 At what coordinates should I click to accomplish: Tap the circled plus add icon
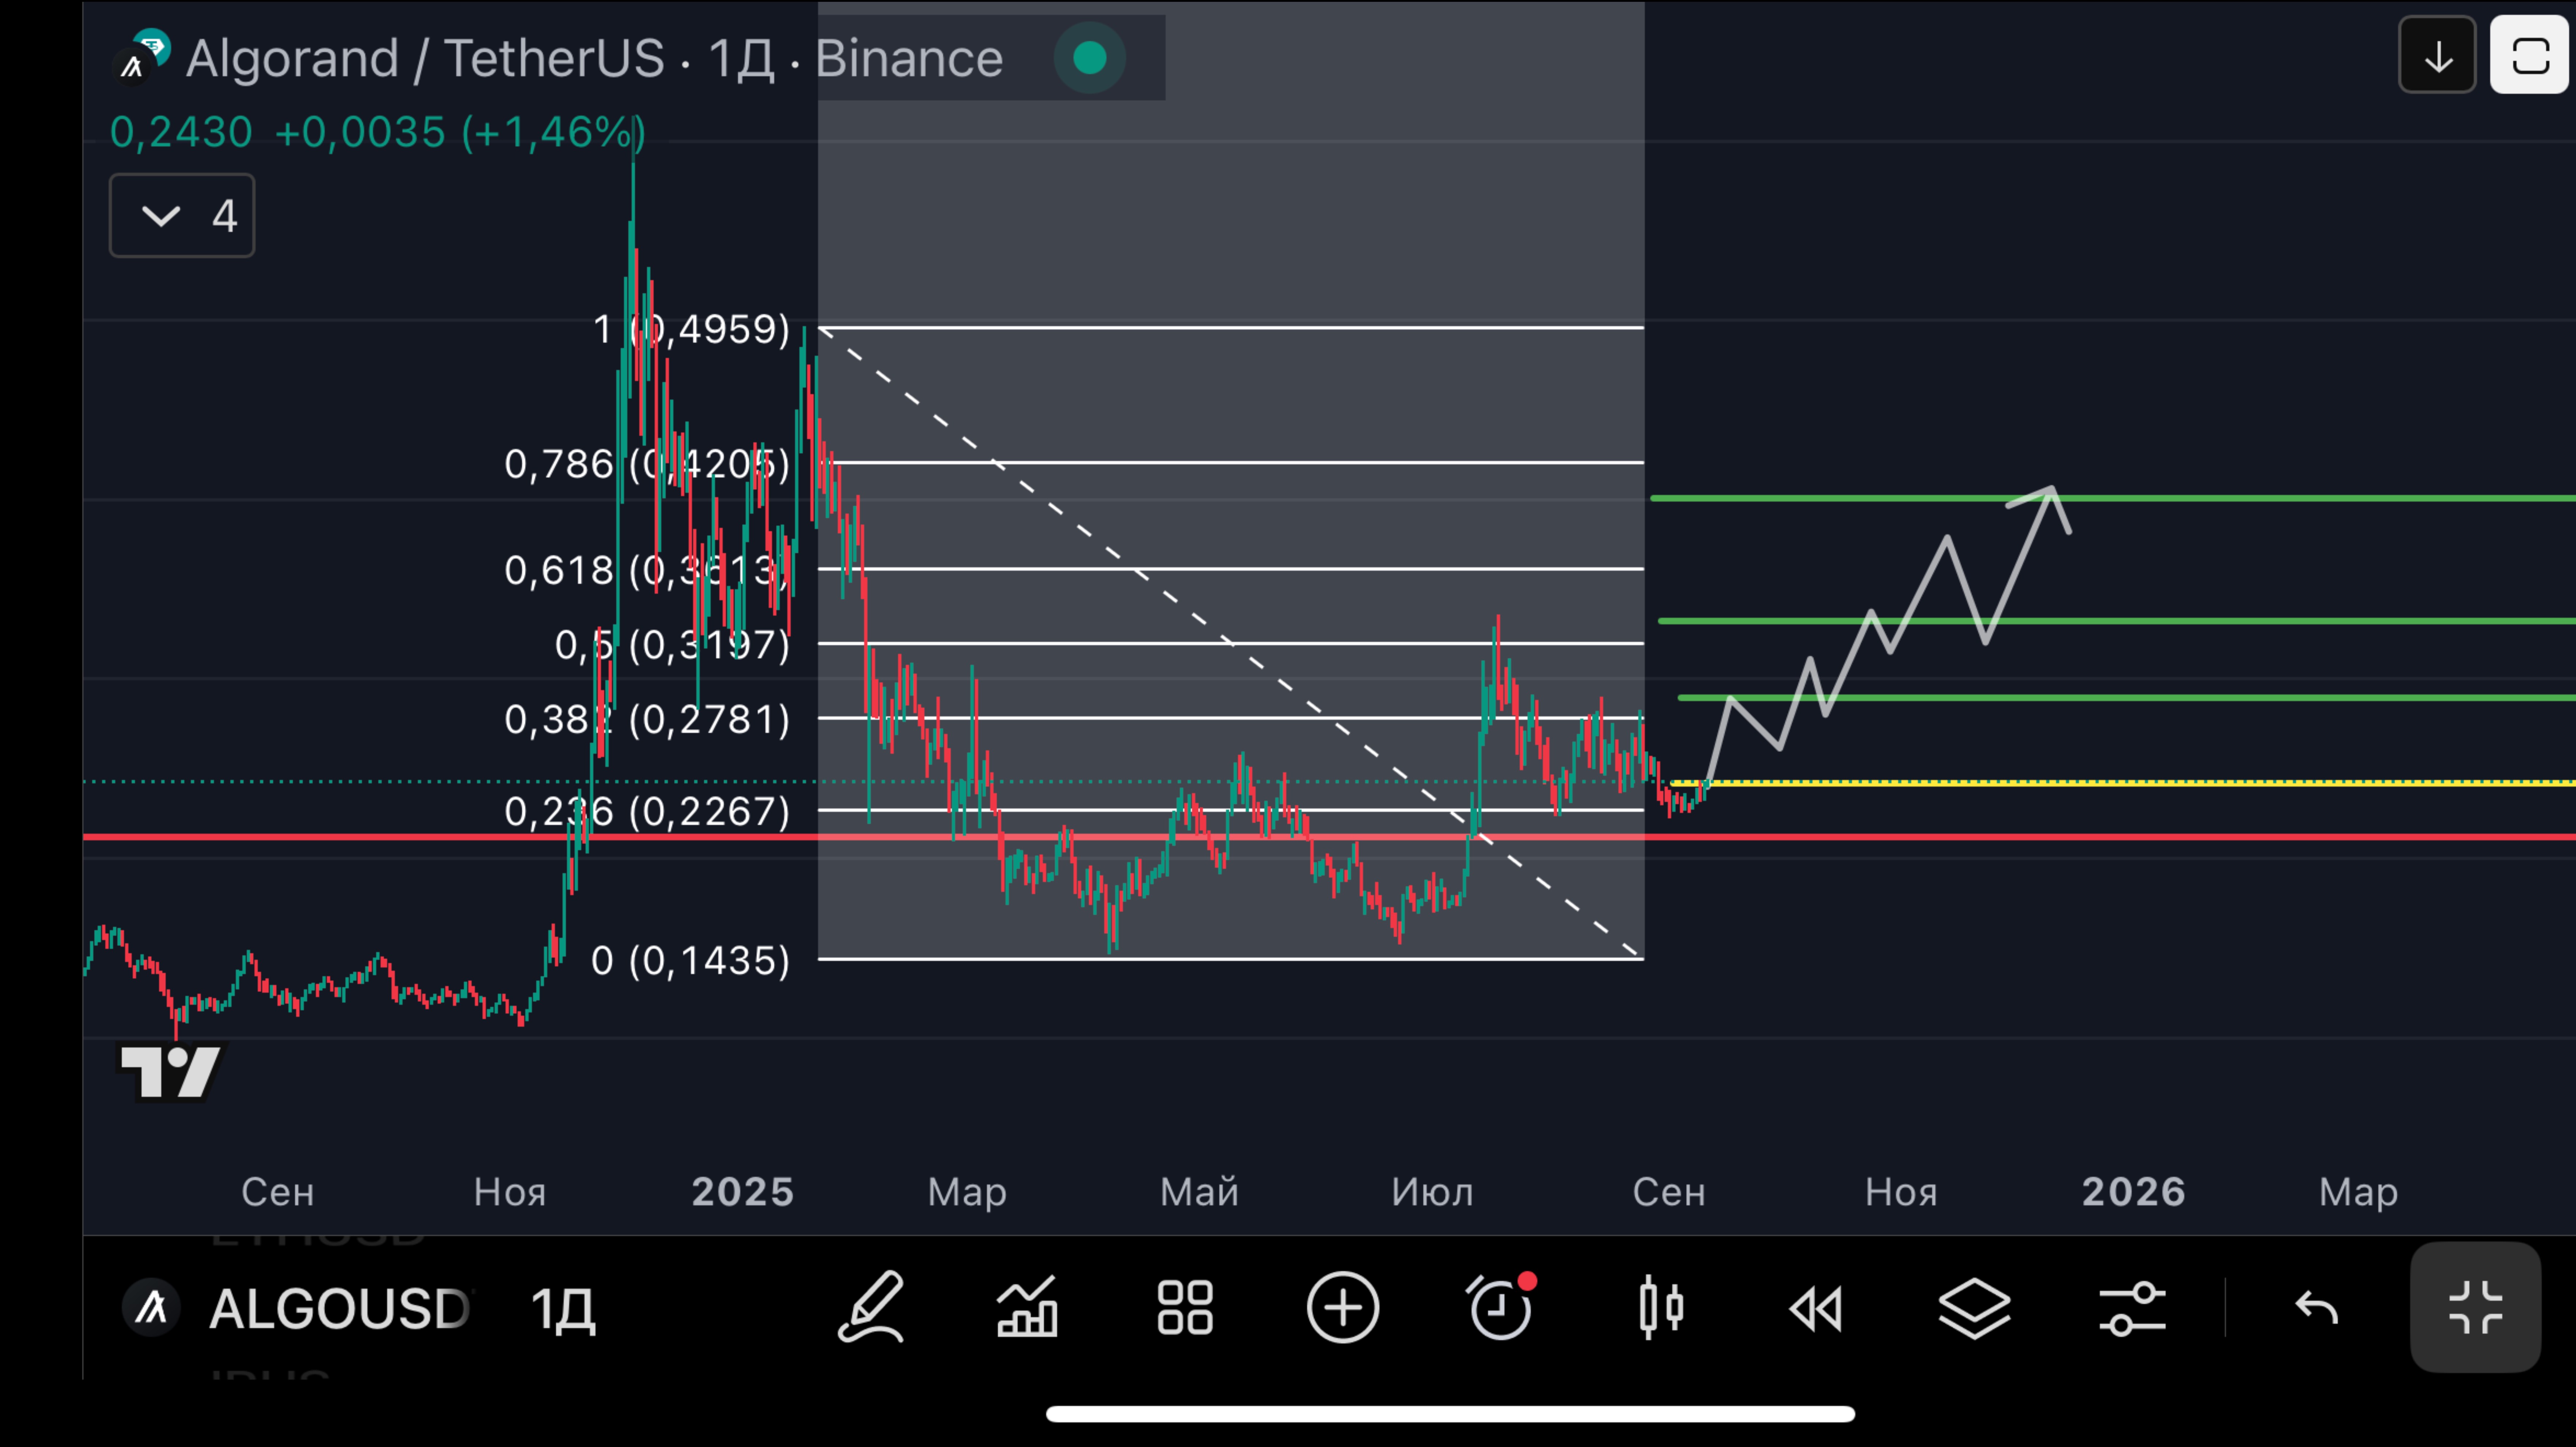(1342, 1307)
